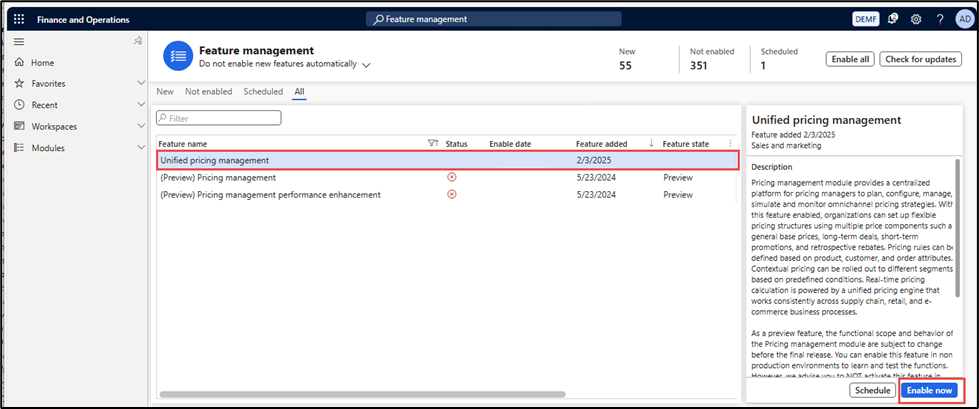Click the Feature added column header

coord(602,144)
